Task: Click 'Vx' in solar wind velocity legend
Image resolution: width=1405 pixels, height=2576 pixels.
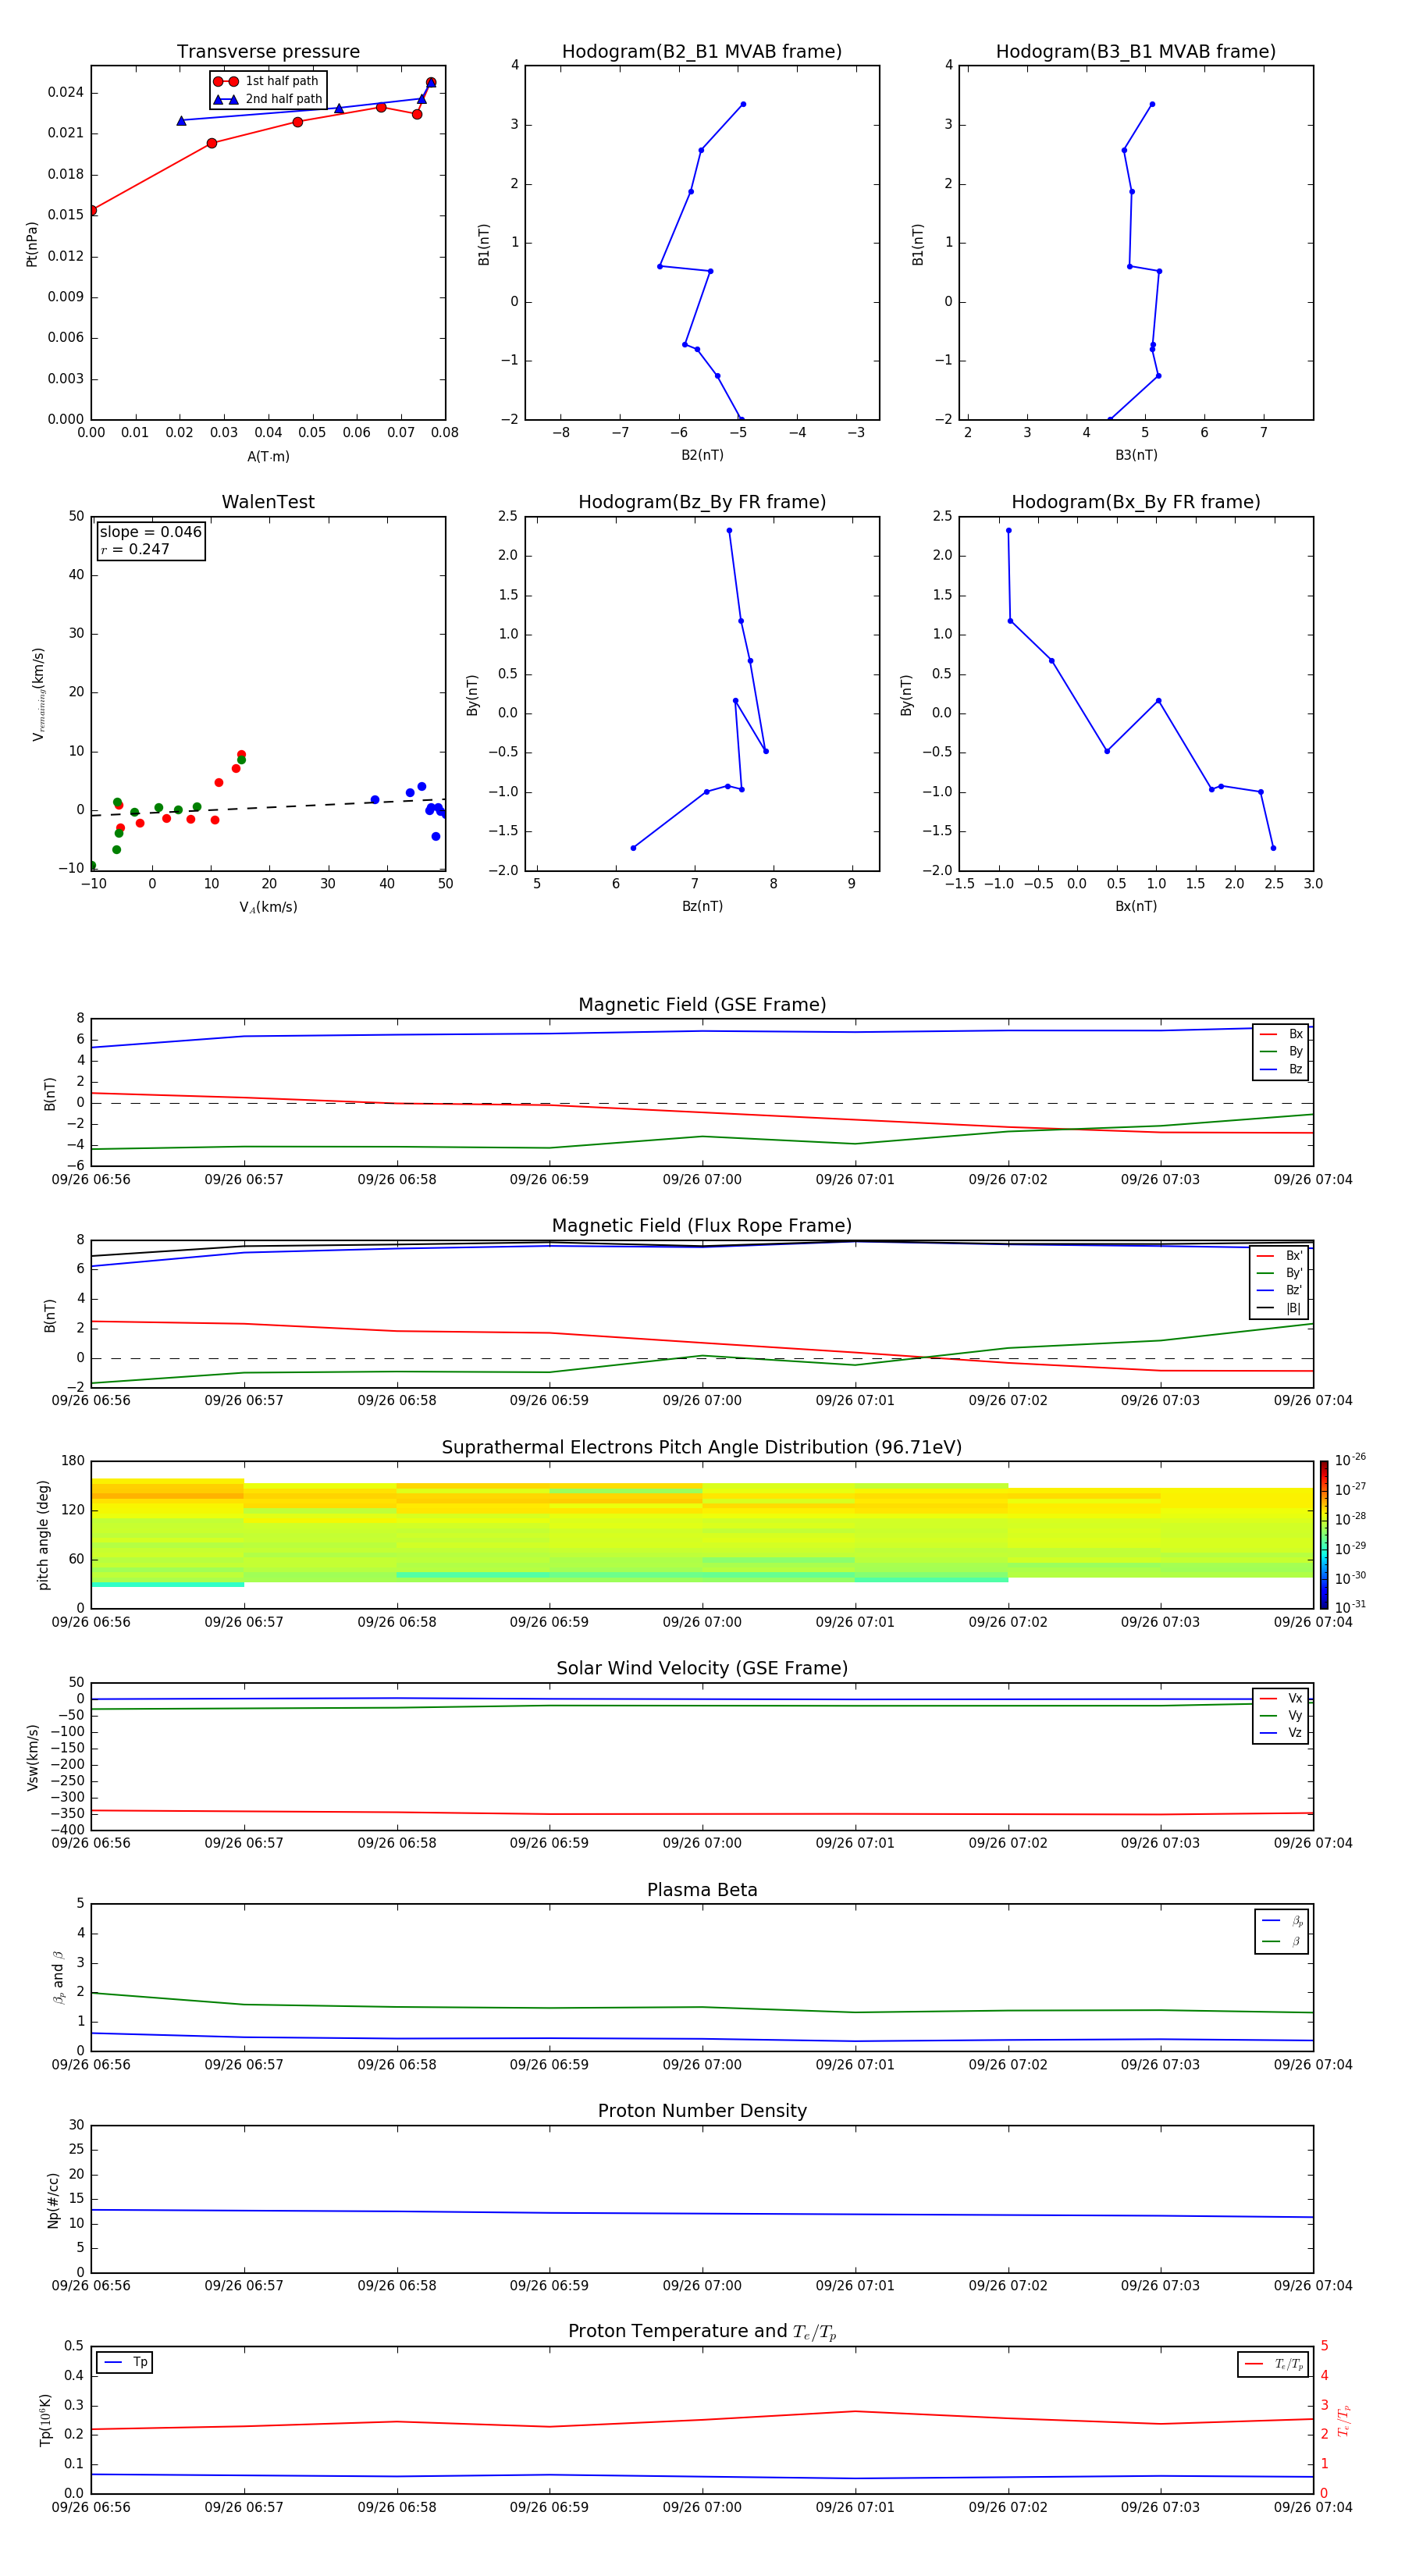Action: coord(1281,1698)
